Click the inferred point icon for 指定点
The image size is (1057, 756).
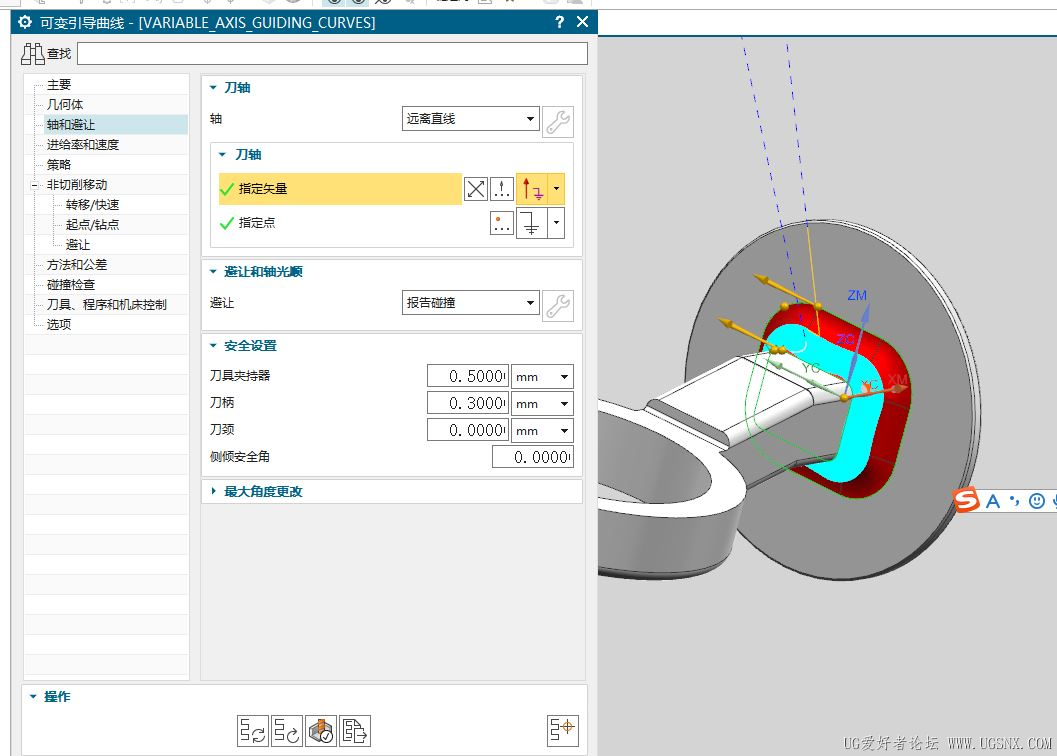(x=531, y=223)
